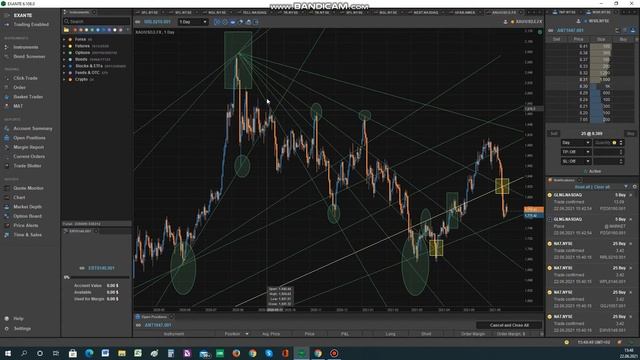Expand the Crypto instrument group

point(64,79)
